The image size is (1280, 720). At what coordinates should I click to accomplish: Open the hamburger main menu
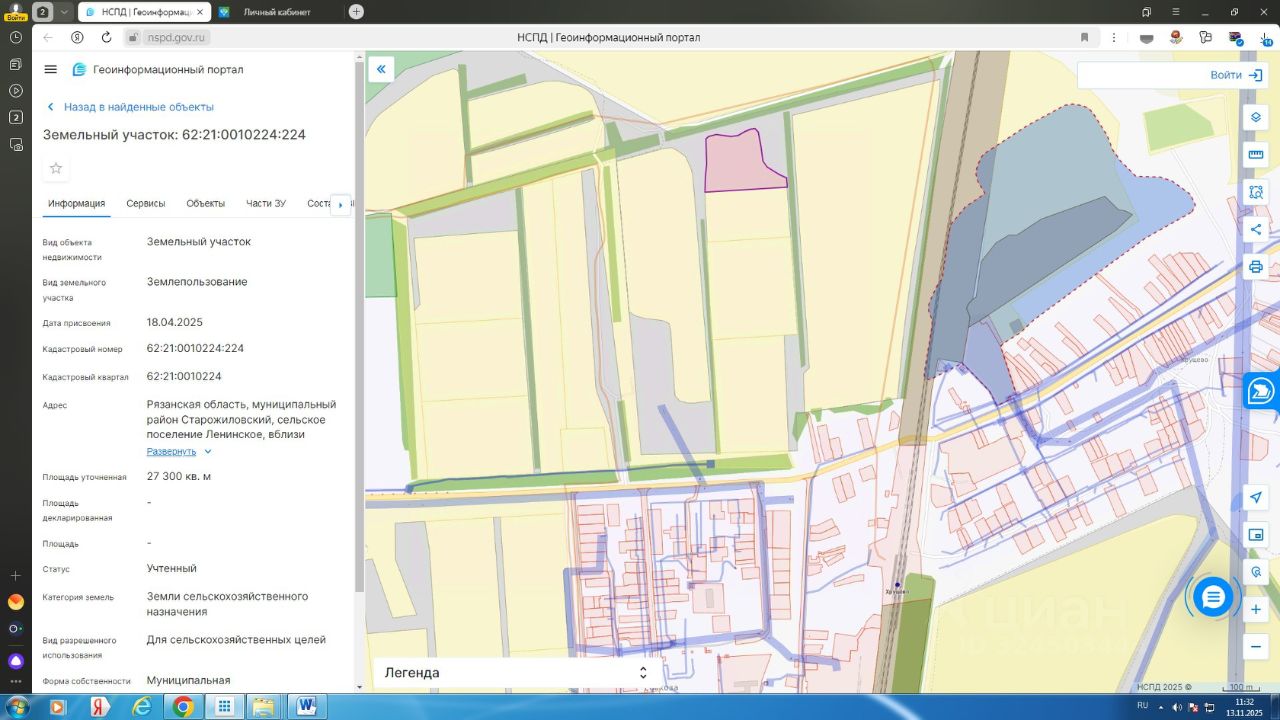(51, 69)
